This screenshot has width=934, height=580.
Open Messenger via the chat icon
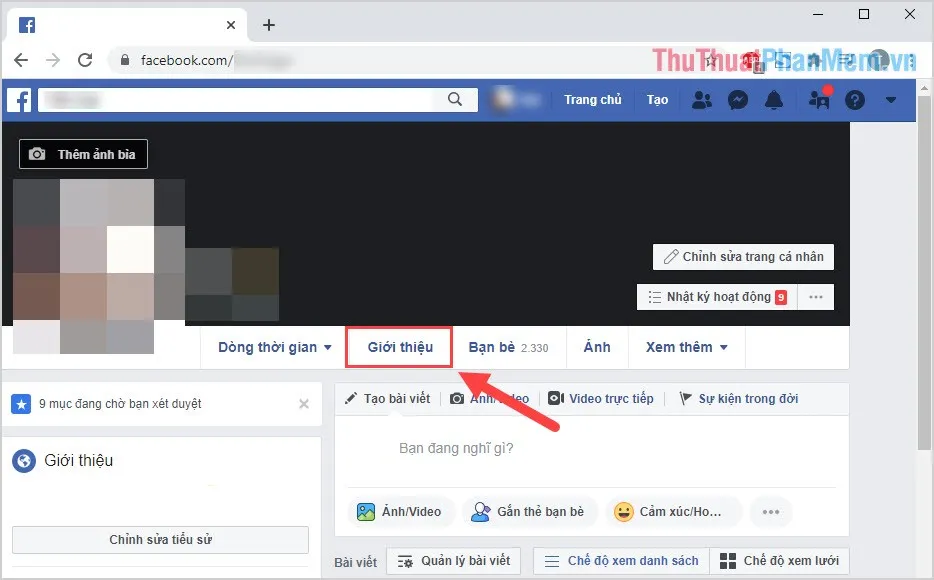coord(738,100)
